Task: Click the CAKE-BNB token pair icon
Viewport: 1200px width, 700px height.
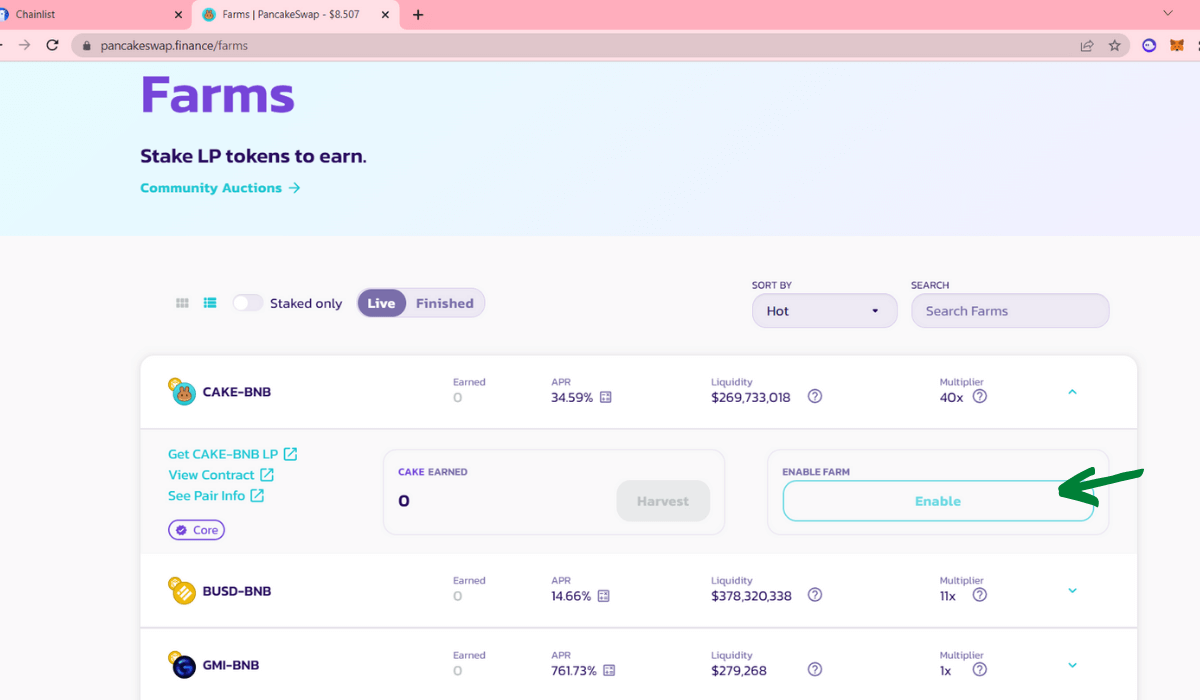Action: [x=182, y=392]
